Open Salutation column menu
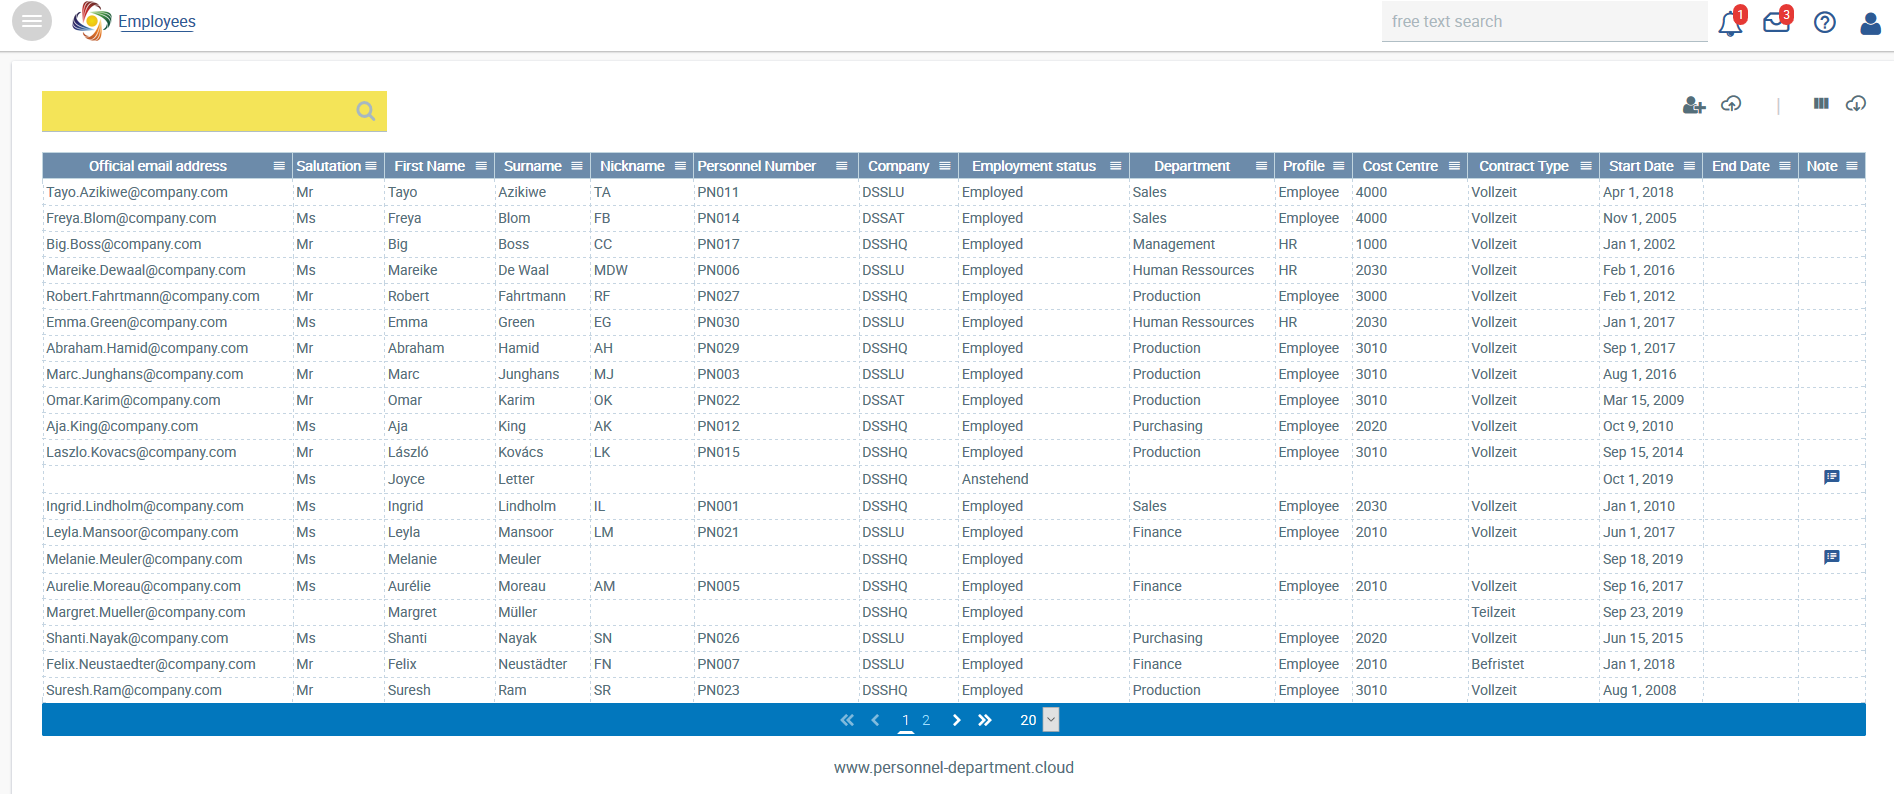 click(x=371, y=166)
